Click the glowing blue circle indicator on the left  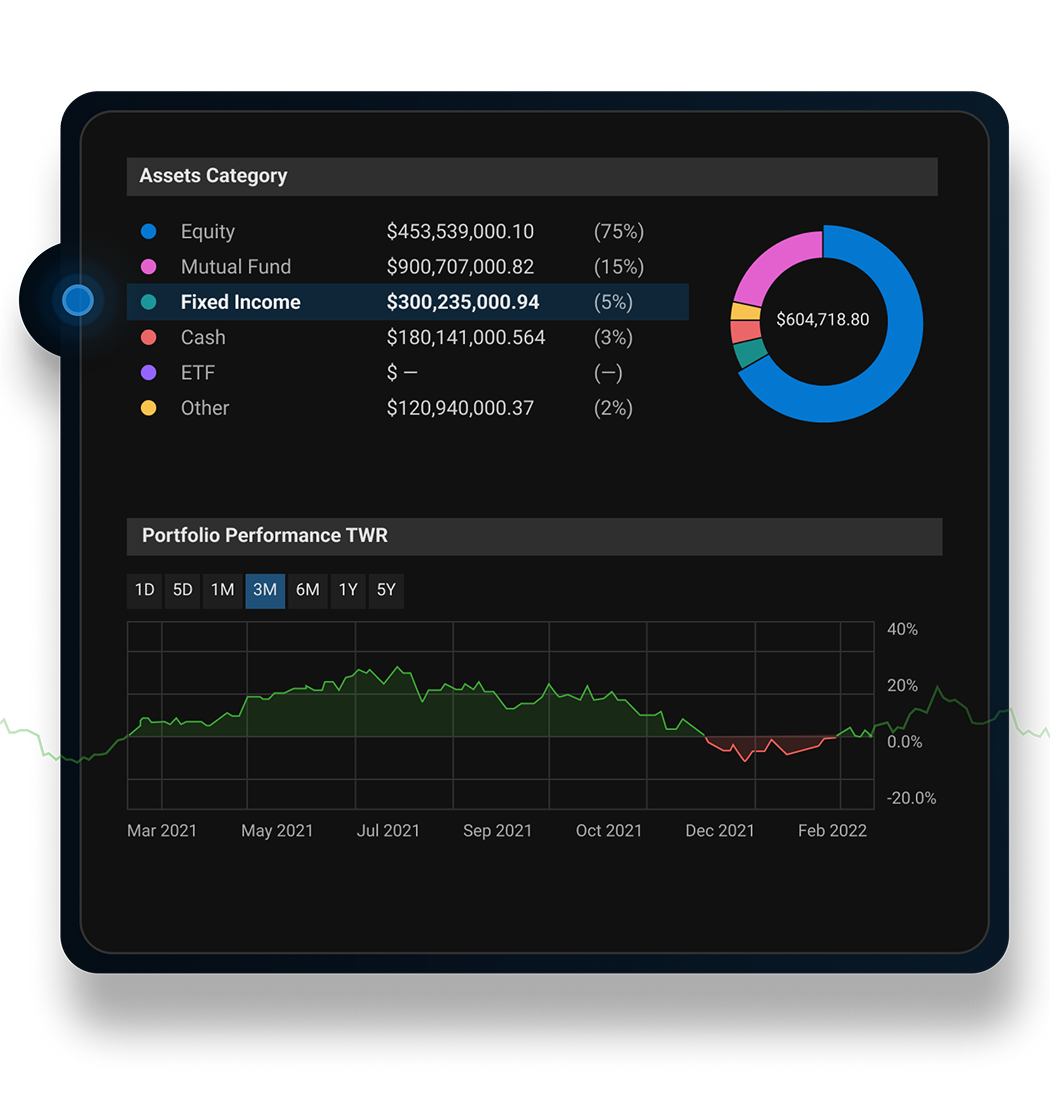tap(78, 299)
